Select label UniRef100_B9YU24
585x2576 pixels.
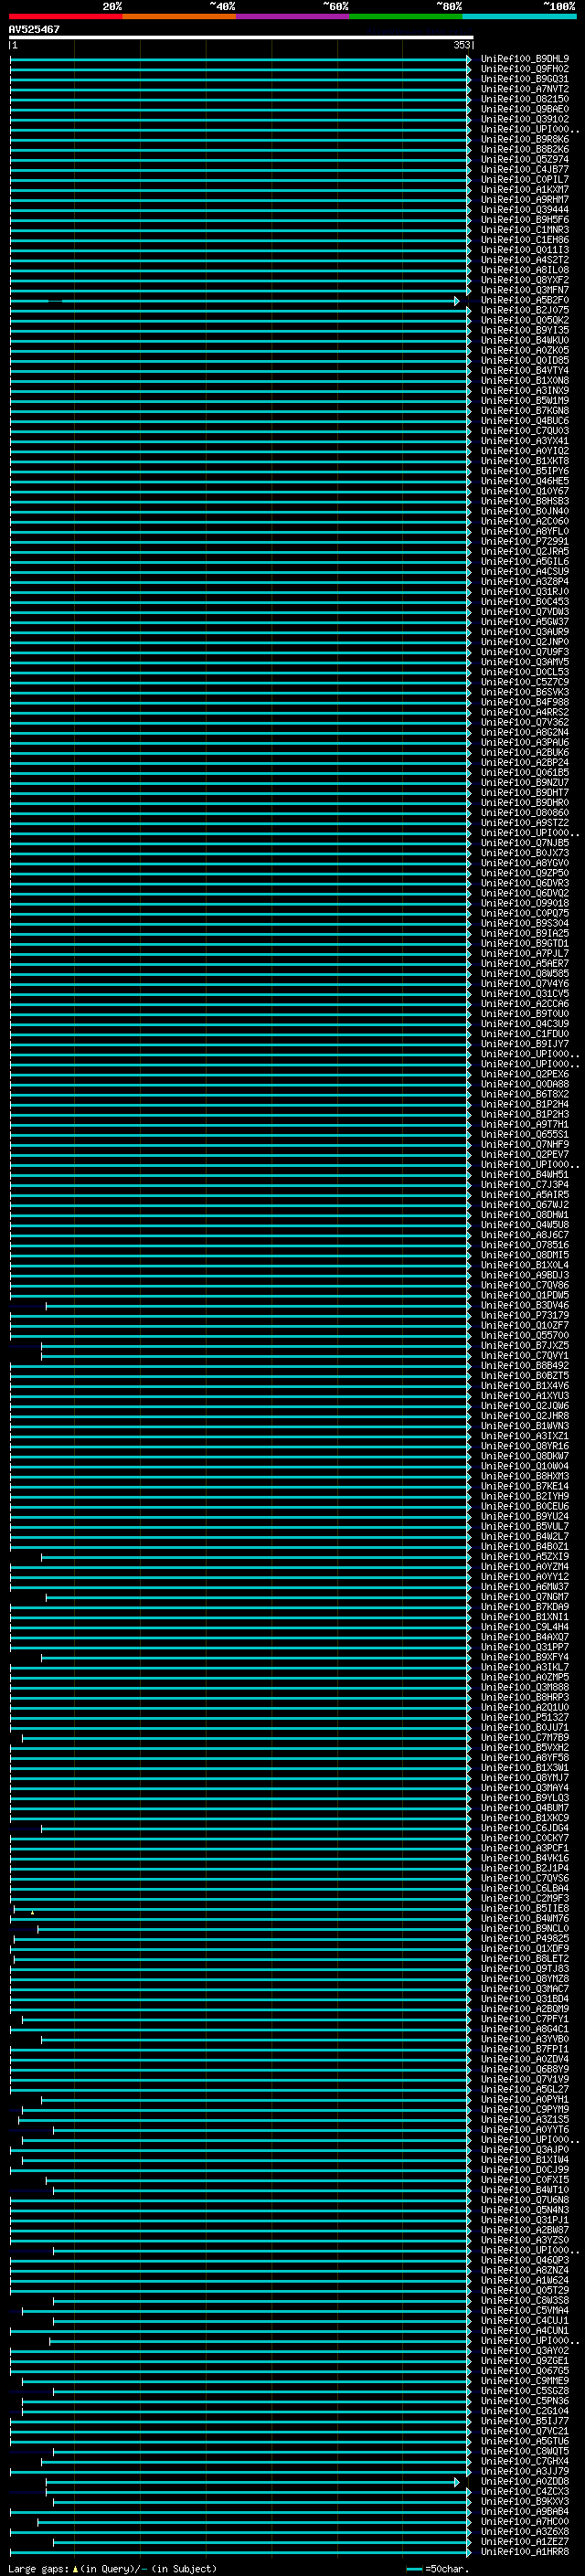click(525, 1516)
